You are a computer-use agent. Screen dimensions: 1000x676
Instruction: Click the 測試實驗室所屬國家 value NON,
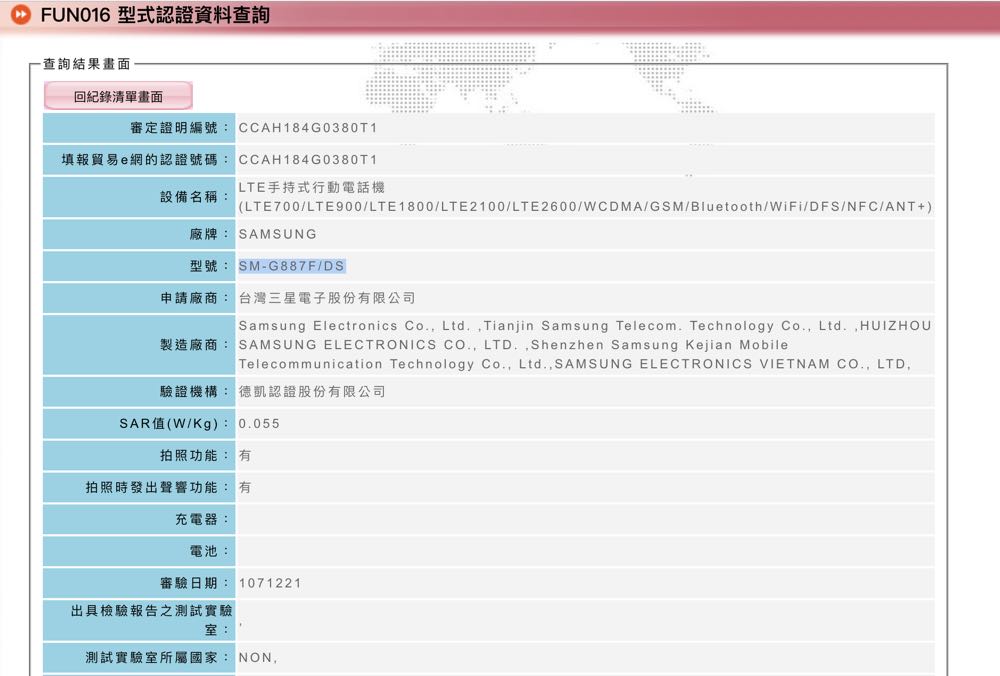pos(258,659)
